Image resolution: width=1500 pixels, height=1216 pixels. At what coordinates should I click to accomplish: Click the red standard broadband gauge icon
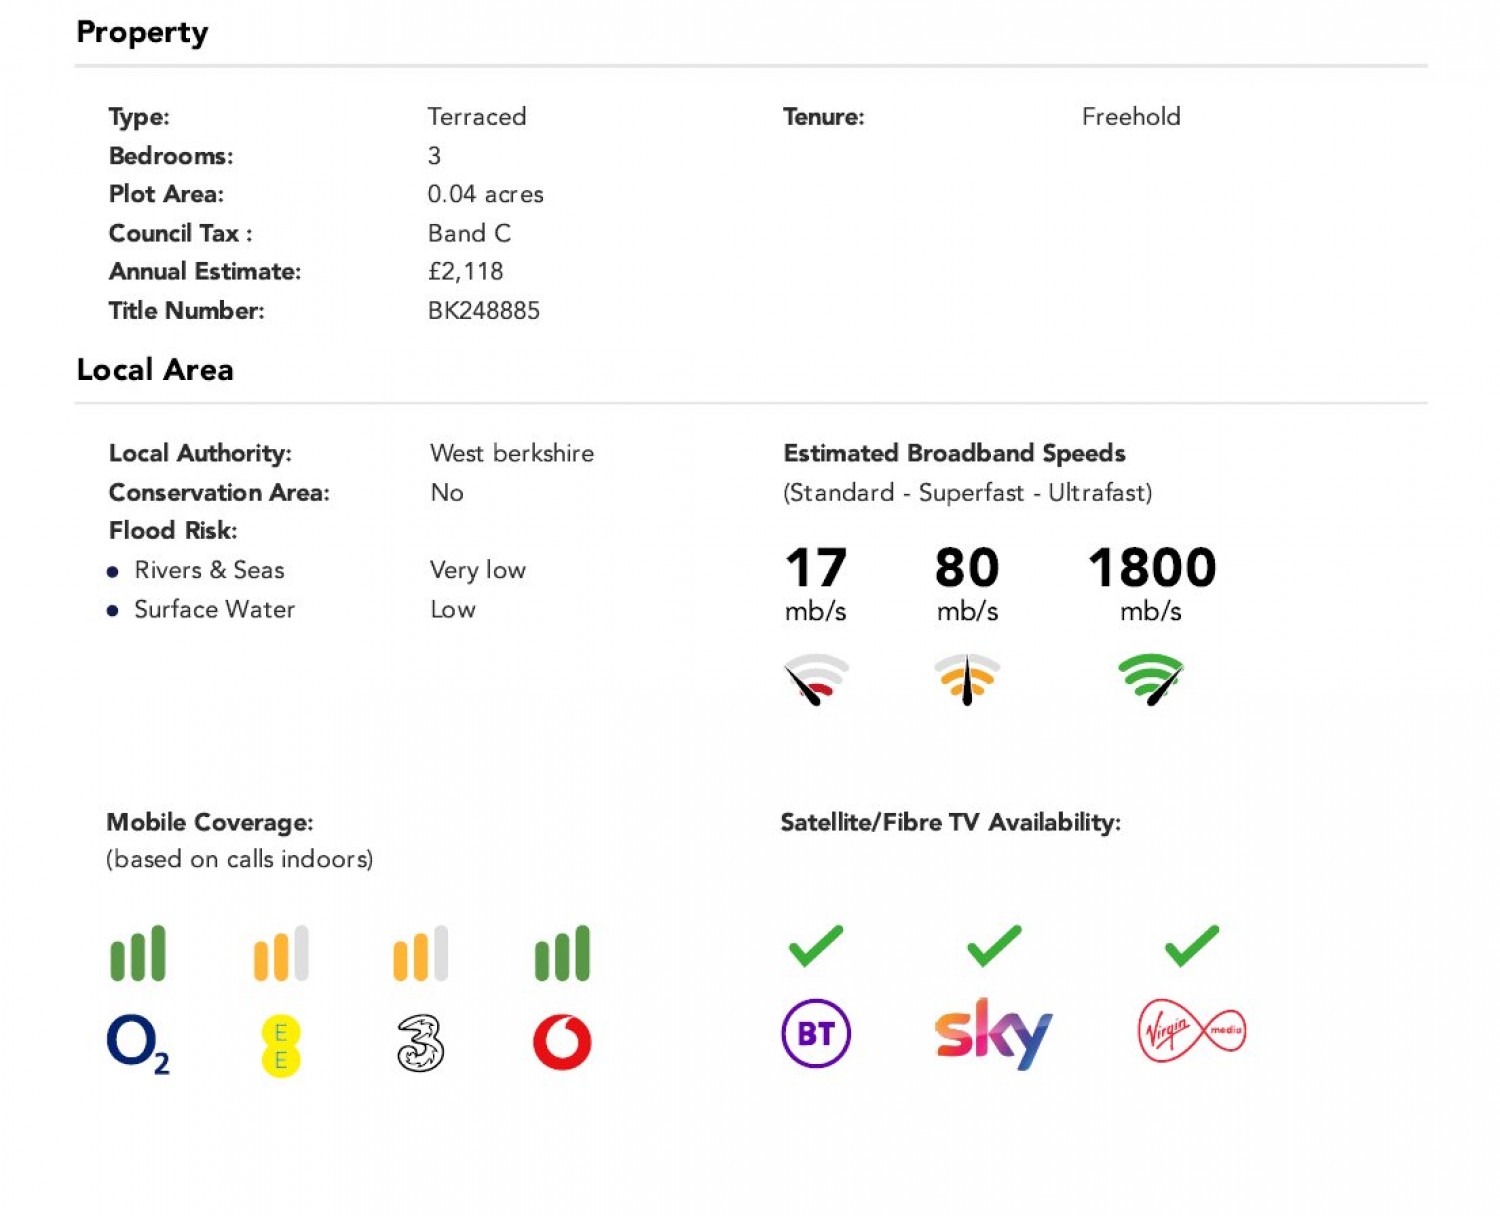coord(816,679)
